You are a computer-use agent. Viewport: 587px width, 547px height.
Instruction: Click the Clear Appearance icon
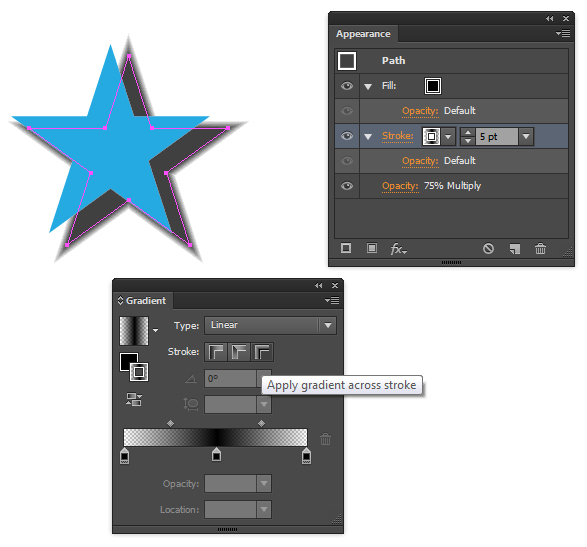[x=488, y=248]
